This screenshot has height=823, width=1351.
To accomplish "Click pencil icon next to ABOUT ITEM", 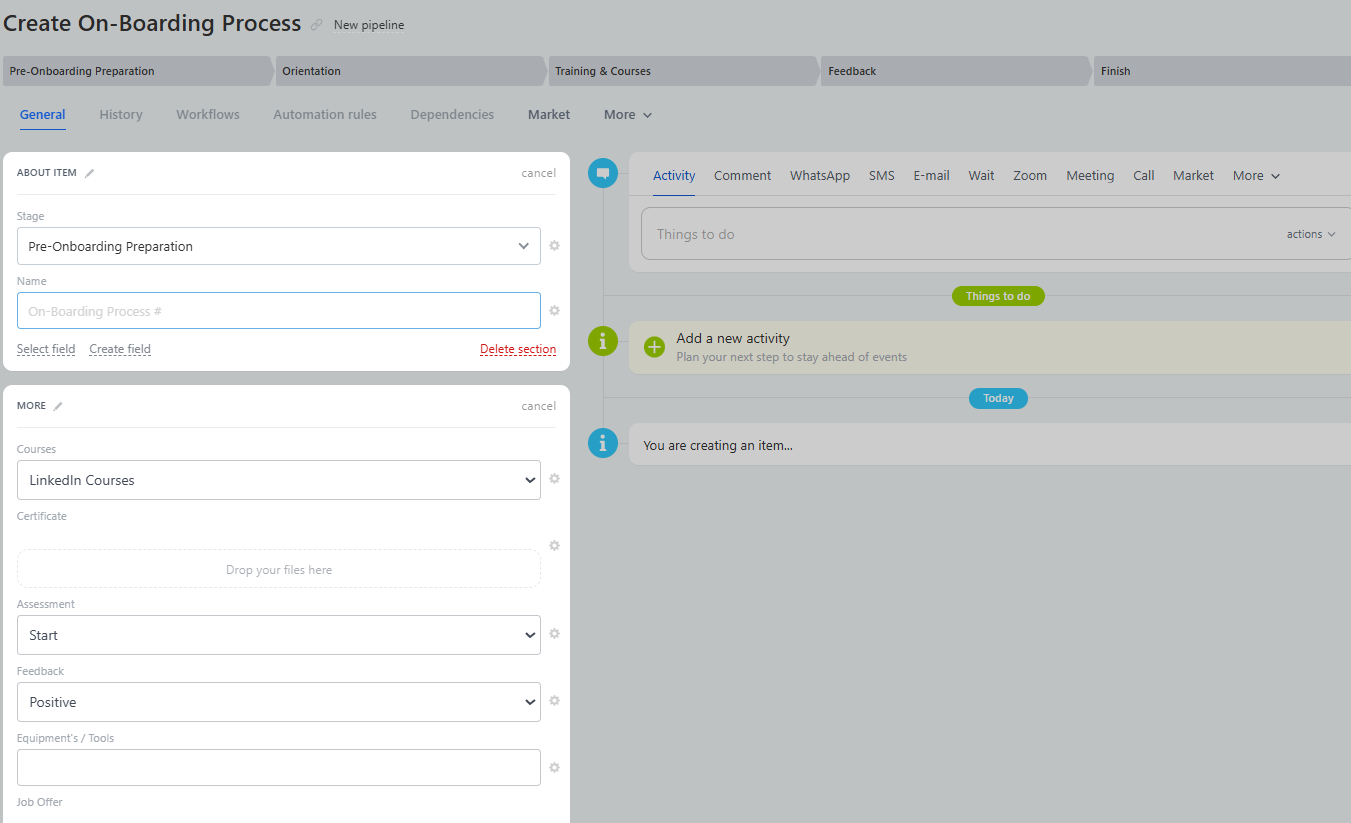I will tap(90, 173).
